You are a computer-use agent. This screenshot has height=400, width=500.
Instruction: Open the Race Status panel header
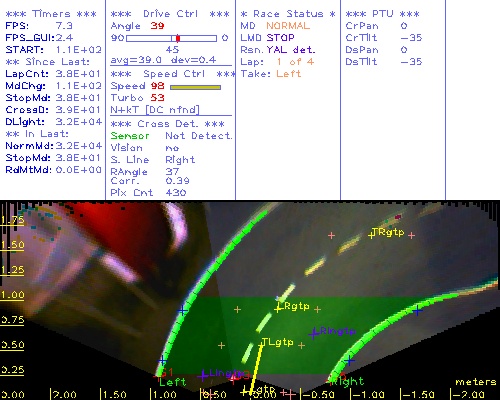[288, 14]
